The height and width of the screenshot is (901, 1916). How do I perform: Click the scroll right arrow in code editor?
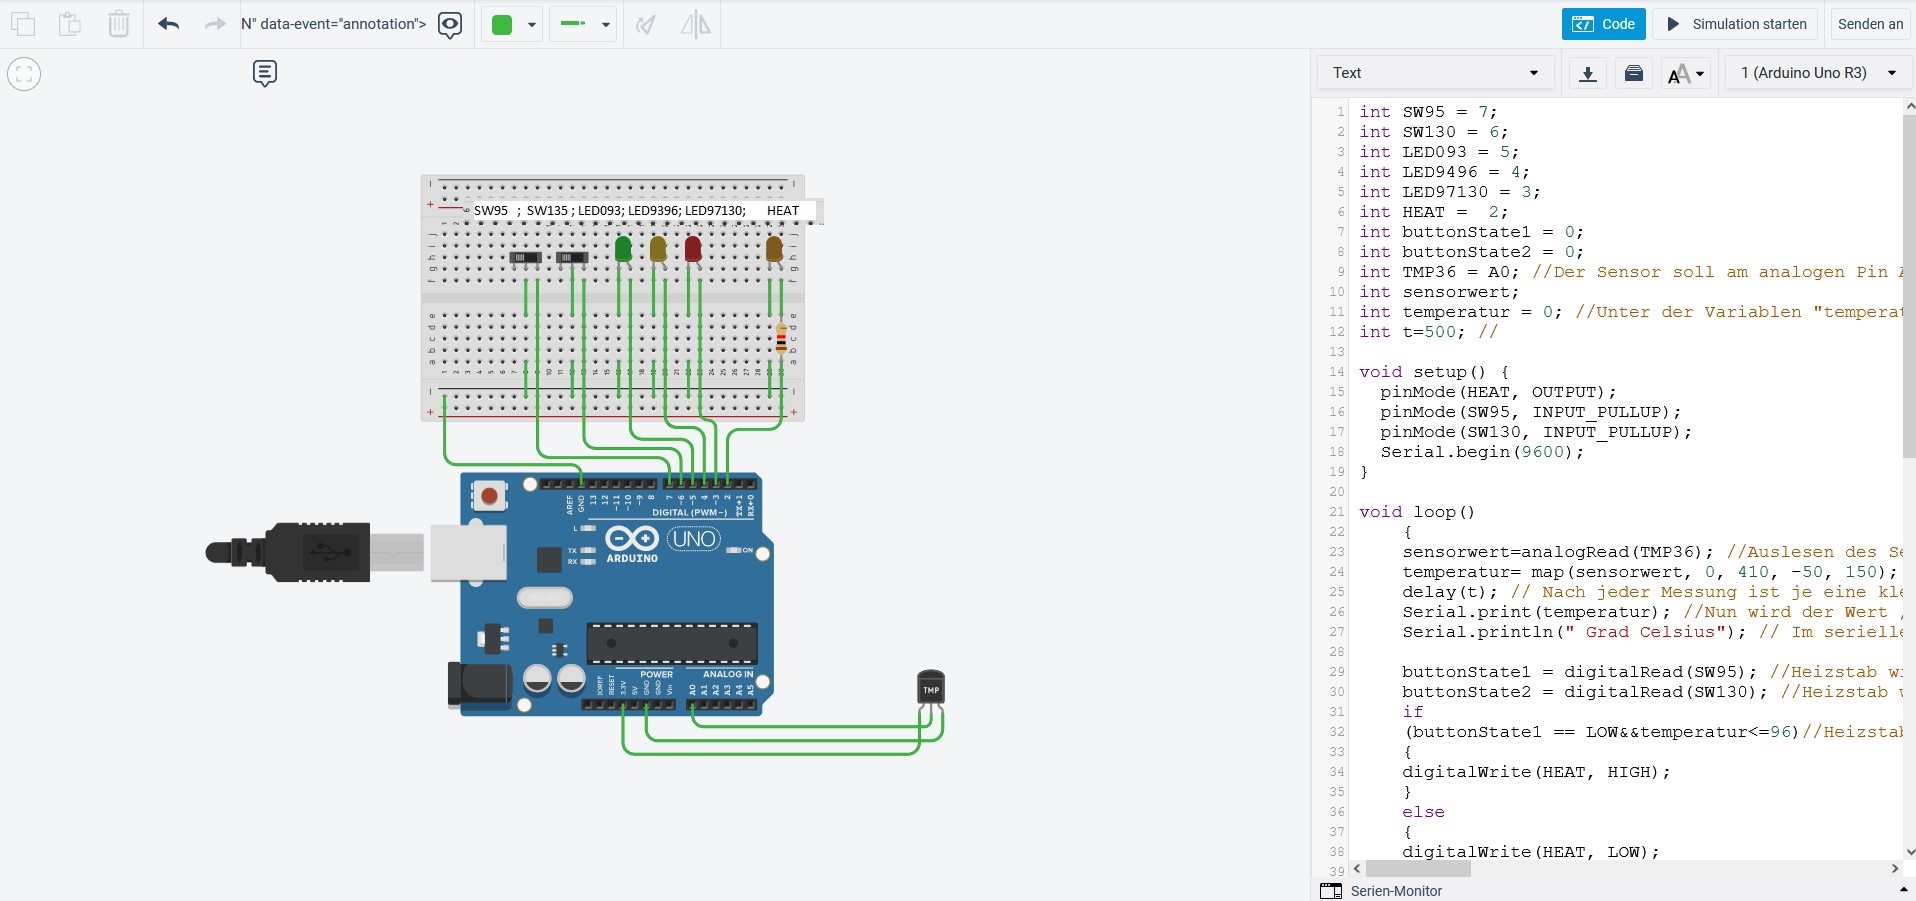point(1894,869)
